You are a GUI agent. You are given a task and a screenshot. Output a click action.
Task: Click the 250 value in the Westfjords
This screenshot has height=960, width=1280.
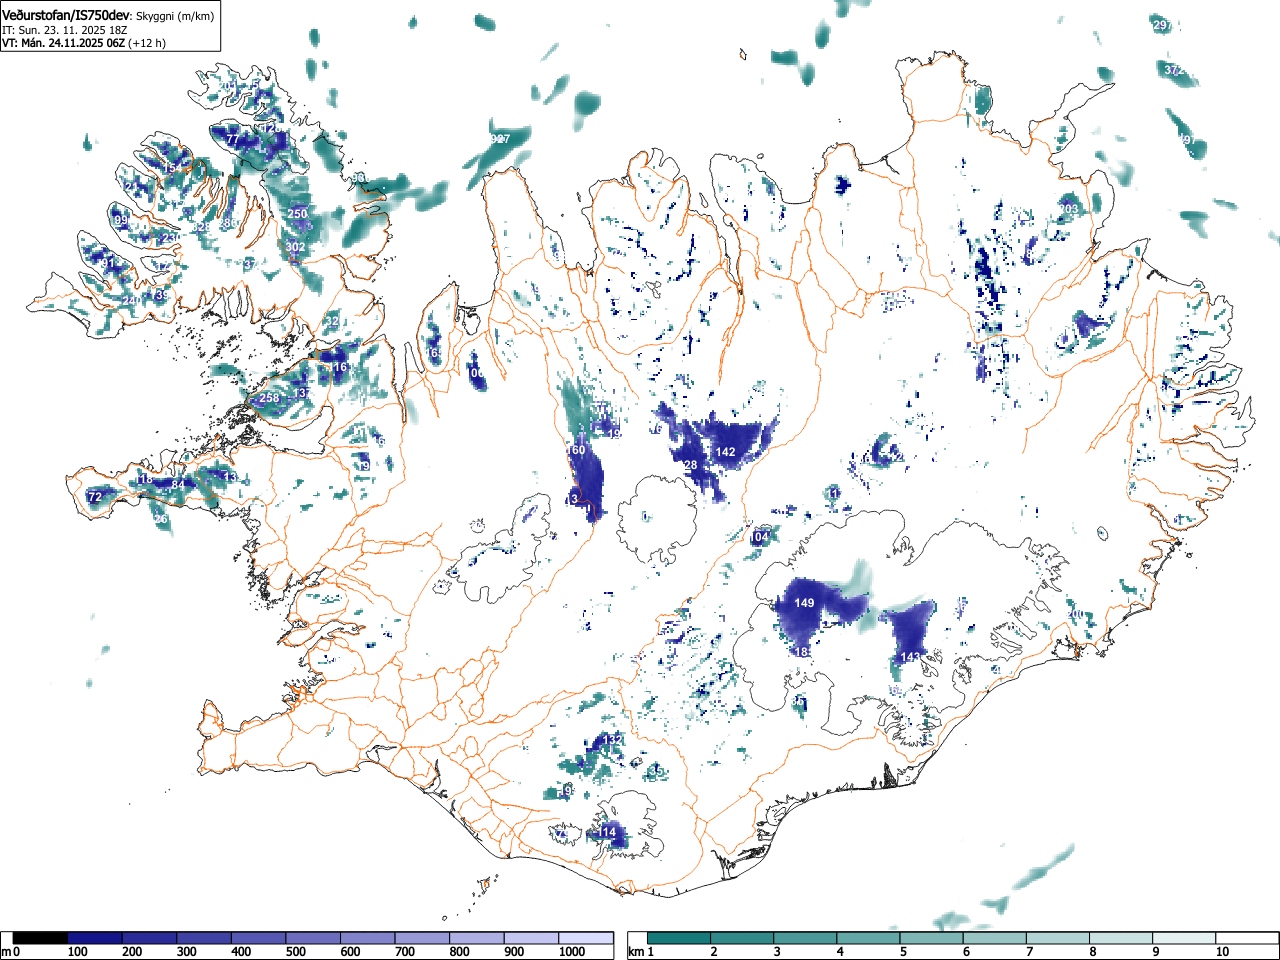tap(298, 214)
